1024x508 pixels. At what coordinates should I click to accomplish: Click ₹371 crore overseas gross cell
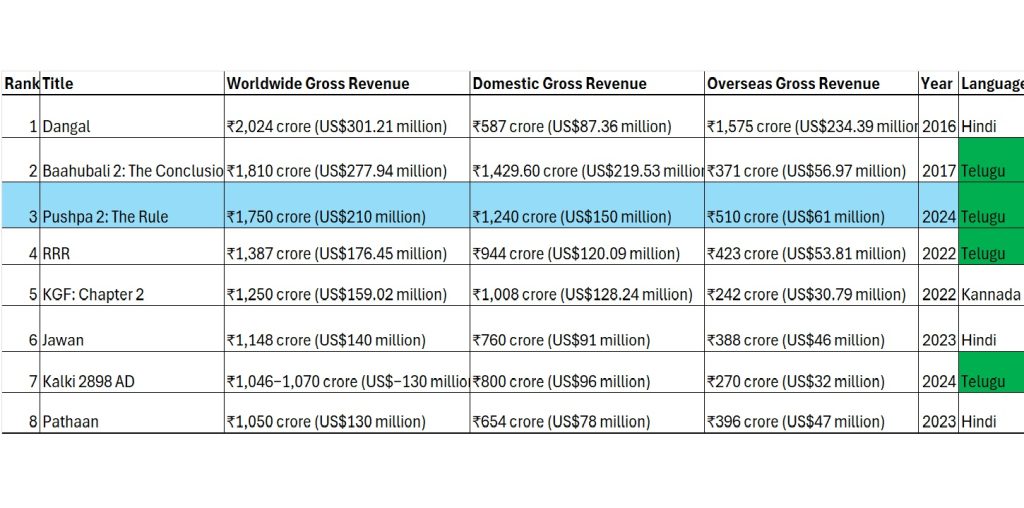click(x=811, y=160)
